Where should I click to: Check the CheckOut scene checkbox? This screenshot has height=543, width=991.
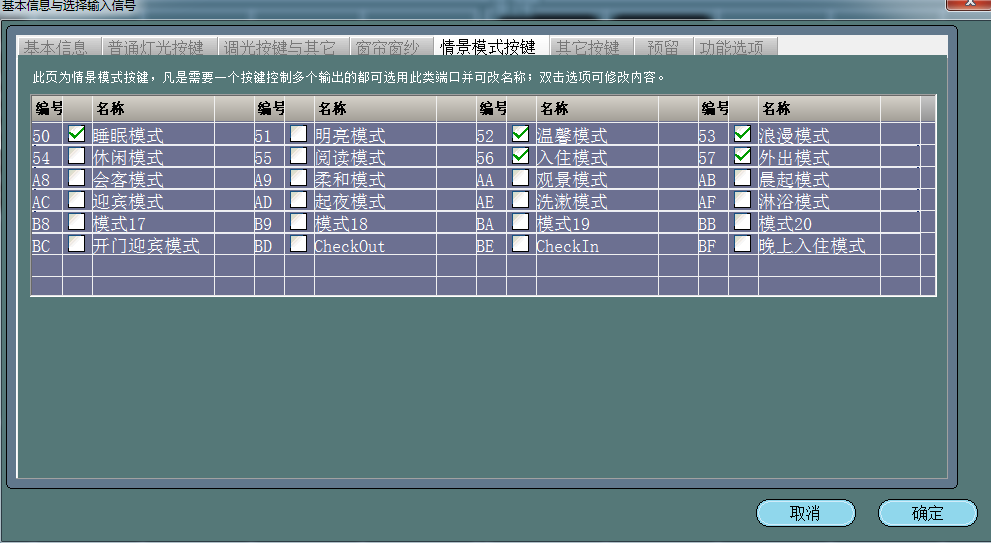tap(298, 243)
